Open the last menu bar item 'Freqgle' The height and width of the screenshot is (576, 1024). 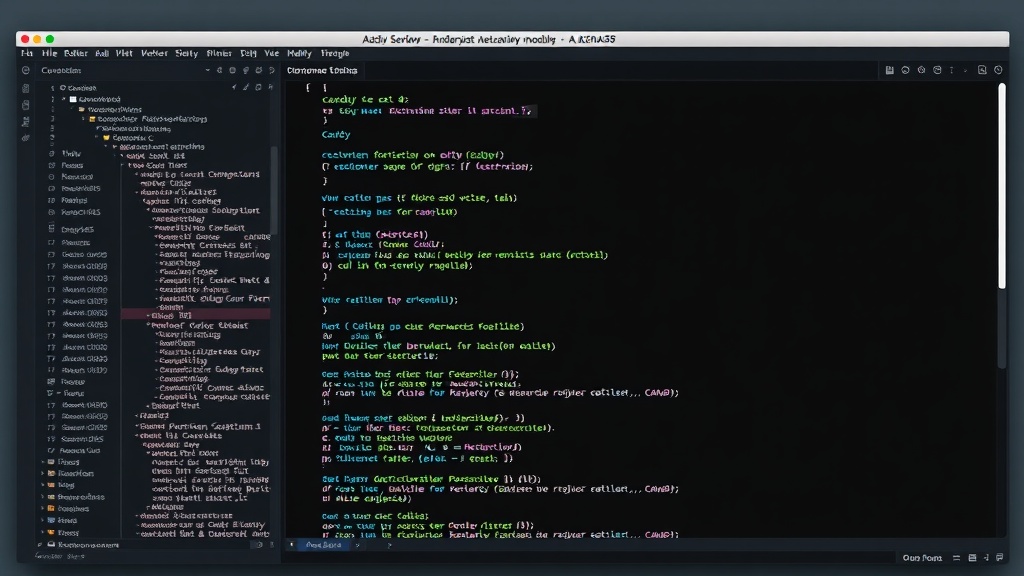tap(335, 54)
